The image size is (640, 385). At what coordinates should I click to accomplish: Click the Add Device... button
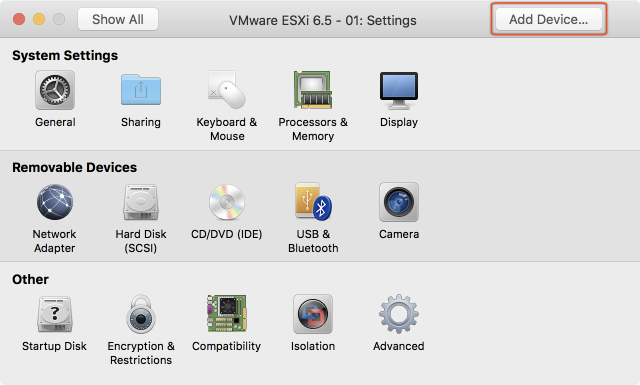[549, 19]
